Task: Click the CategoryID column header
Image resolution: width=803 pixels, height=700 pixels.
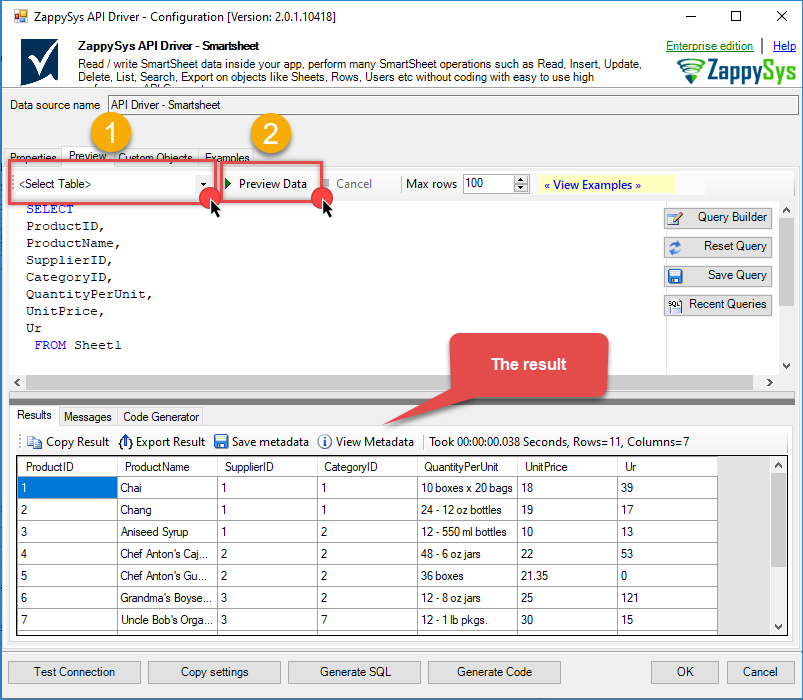Action: (x=367, y=466)
